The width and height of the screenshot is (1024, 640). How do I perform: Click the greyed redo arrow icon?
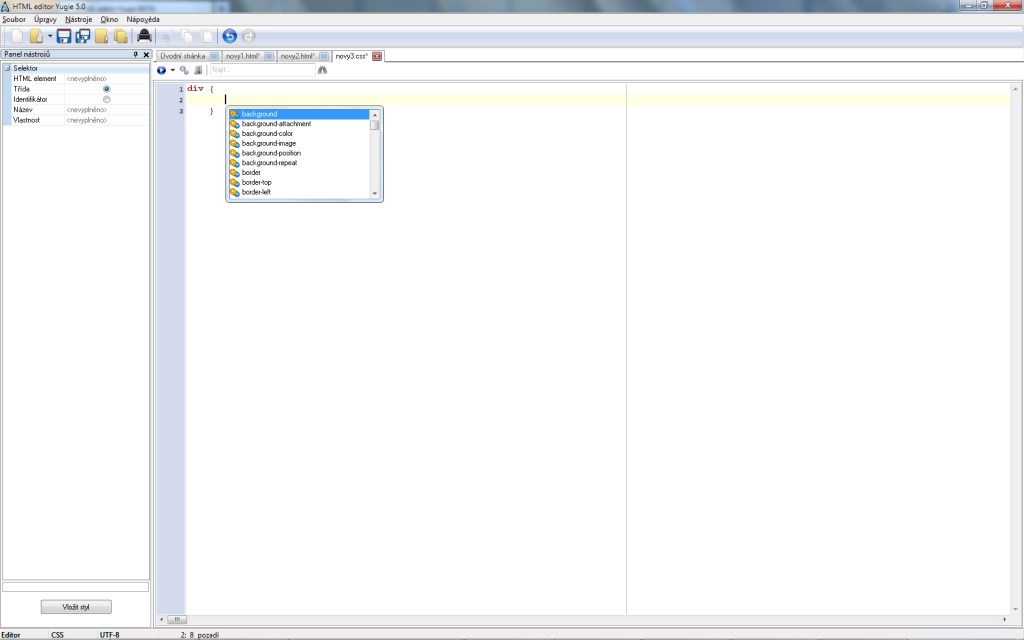248,37
